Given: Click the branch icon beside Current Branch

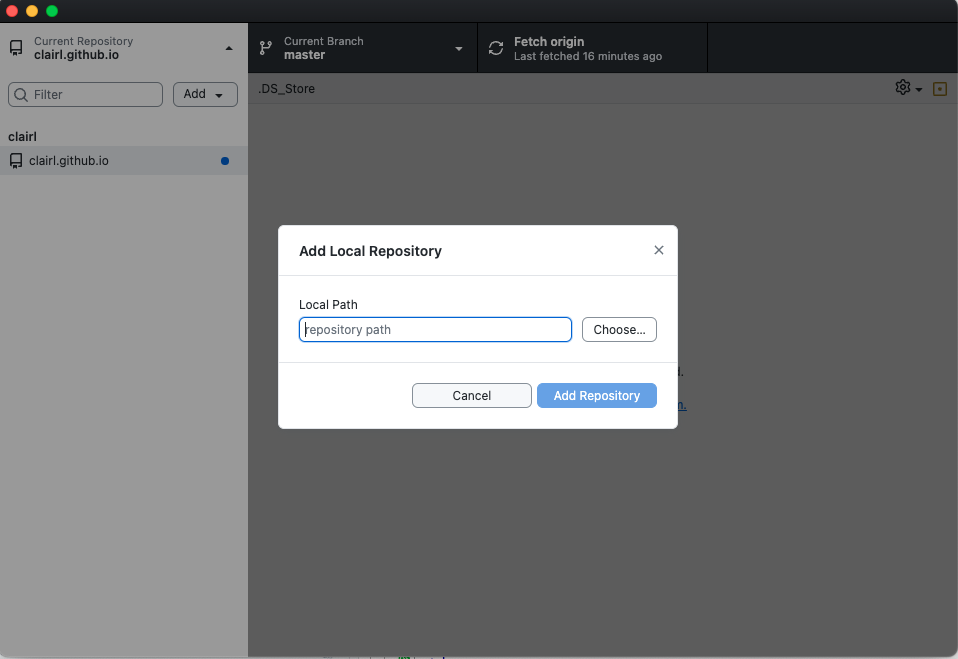Looking at the screenshot, I should point(266,48).
